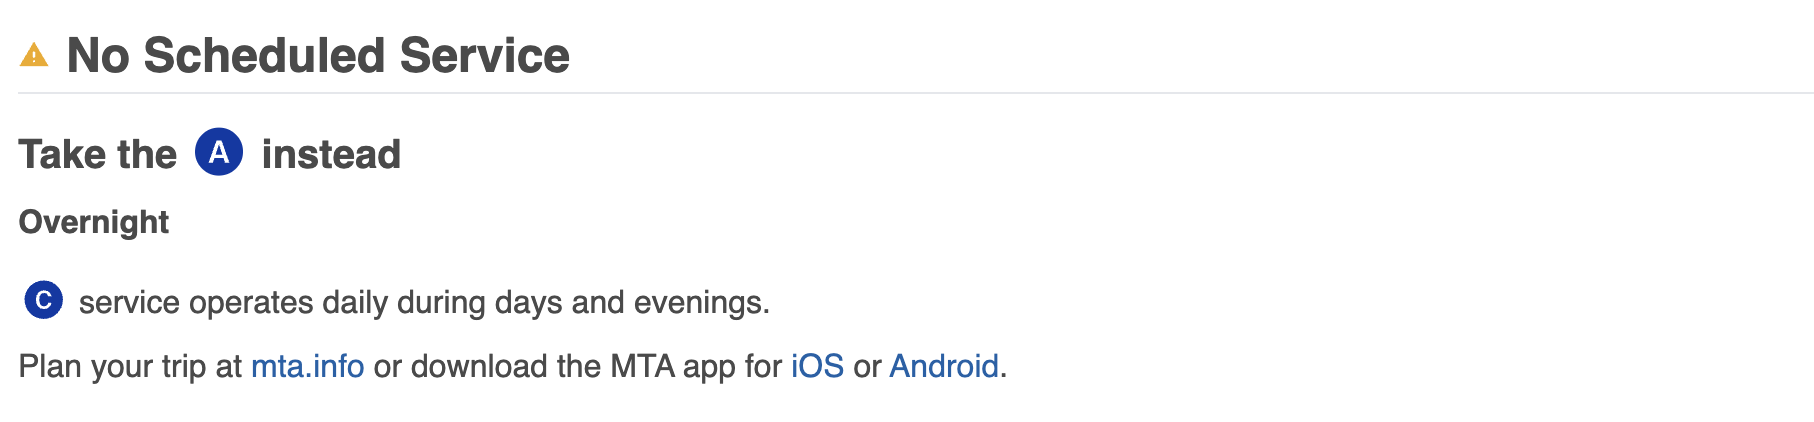Click the word "Service" in the heading

pyautogui.click(x=484, y=55)
